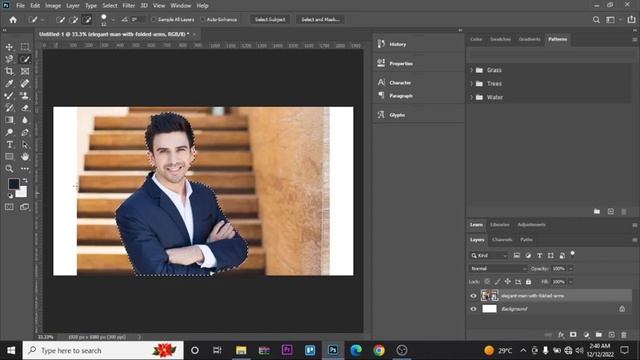Click the Select Subject button
640x360 pixels.
tap(270, 20)
